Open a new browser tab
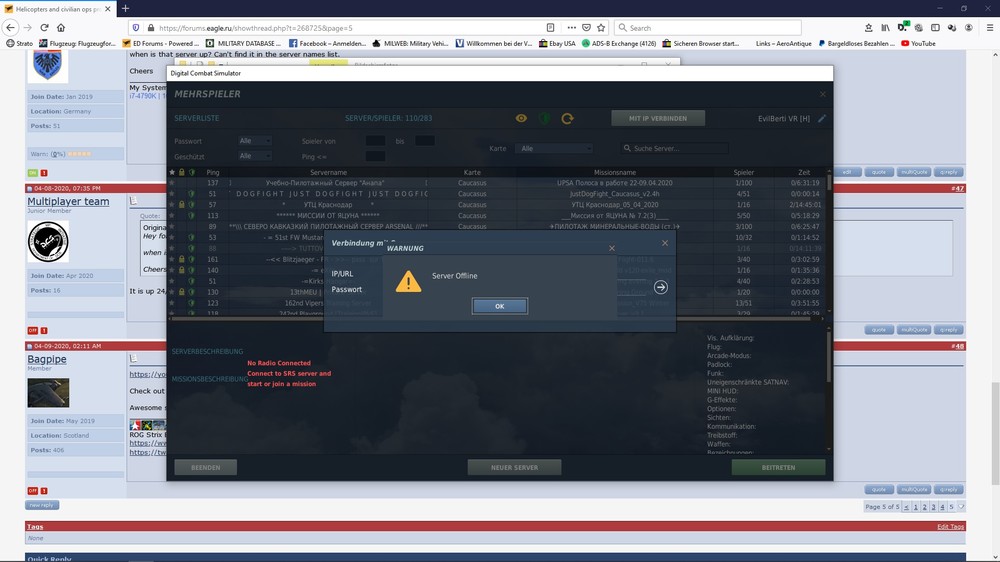The width and height of the screenshot is (1000, 562). coord(126,9)
